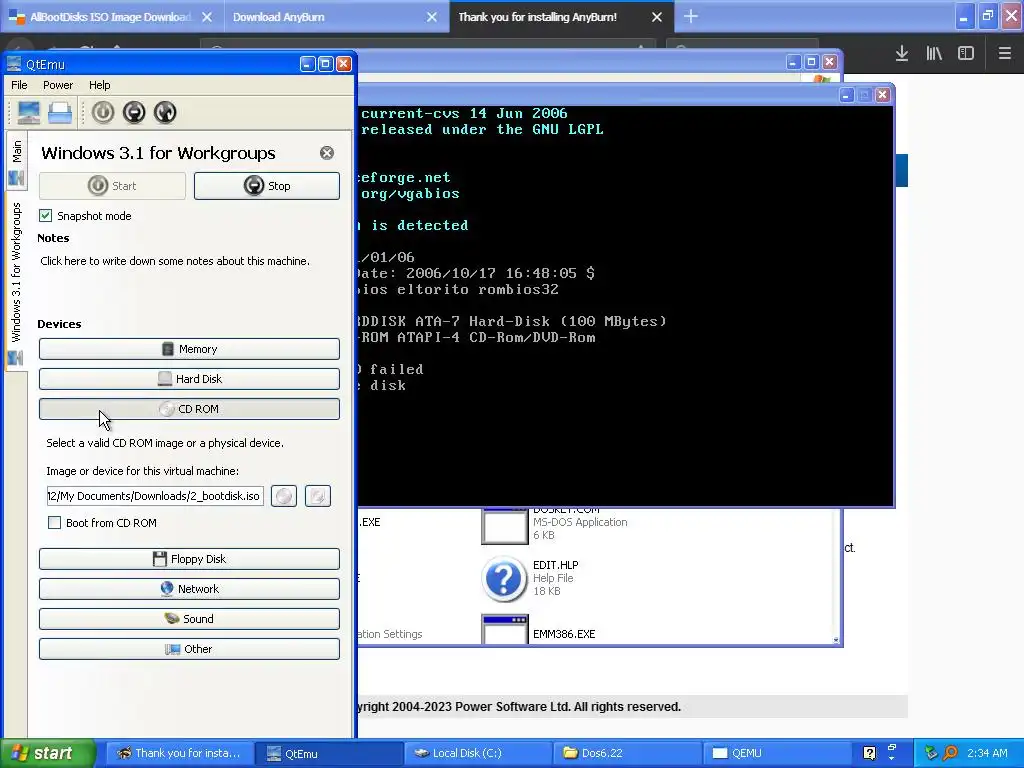The width and height of the screenshot is (1024, 768).
Task: Collapse the CD ROM device section
Action: click(189, 409)
